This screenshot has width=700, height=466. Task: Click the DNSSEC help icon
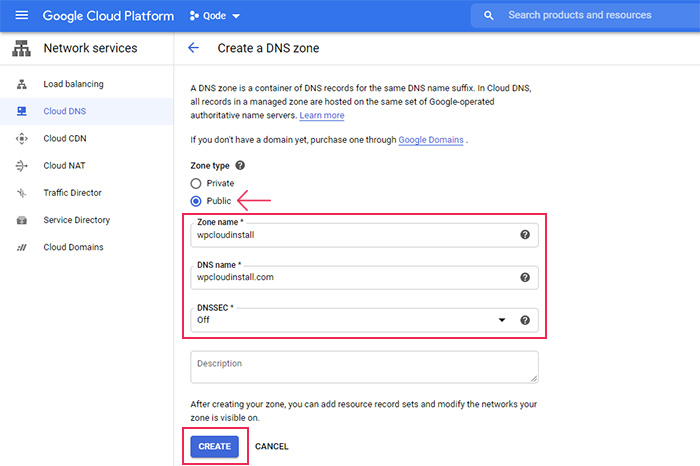[525, 320]
